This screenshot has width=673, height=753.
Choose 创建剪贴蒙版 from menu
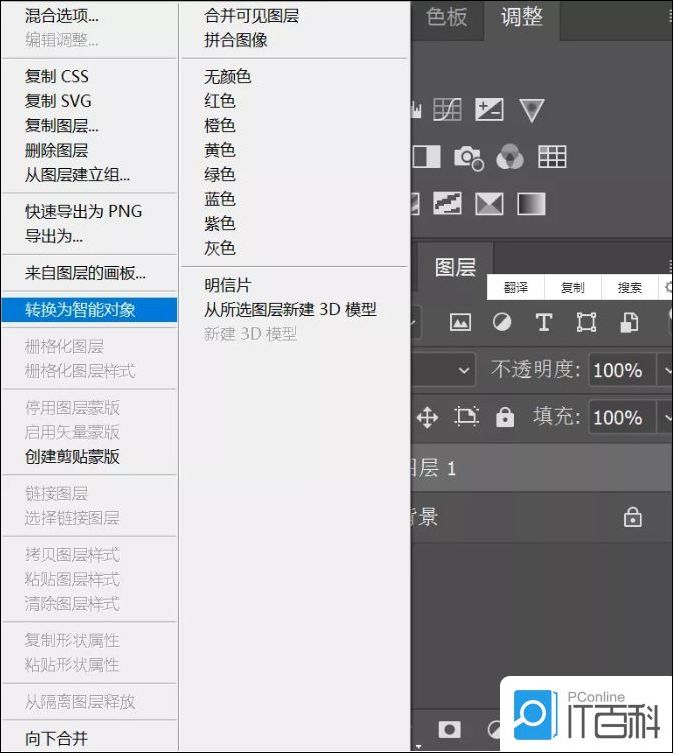coord(72,457)
